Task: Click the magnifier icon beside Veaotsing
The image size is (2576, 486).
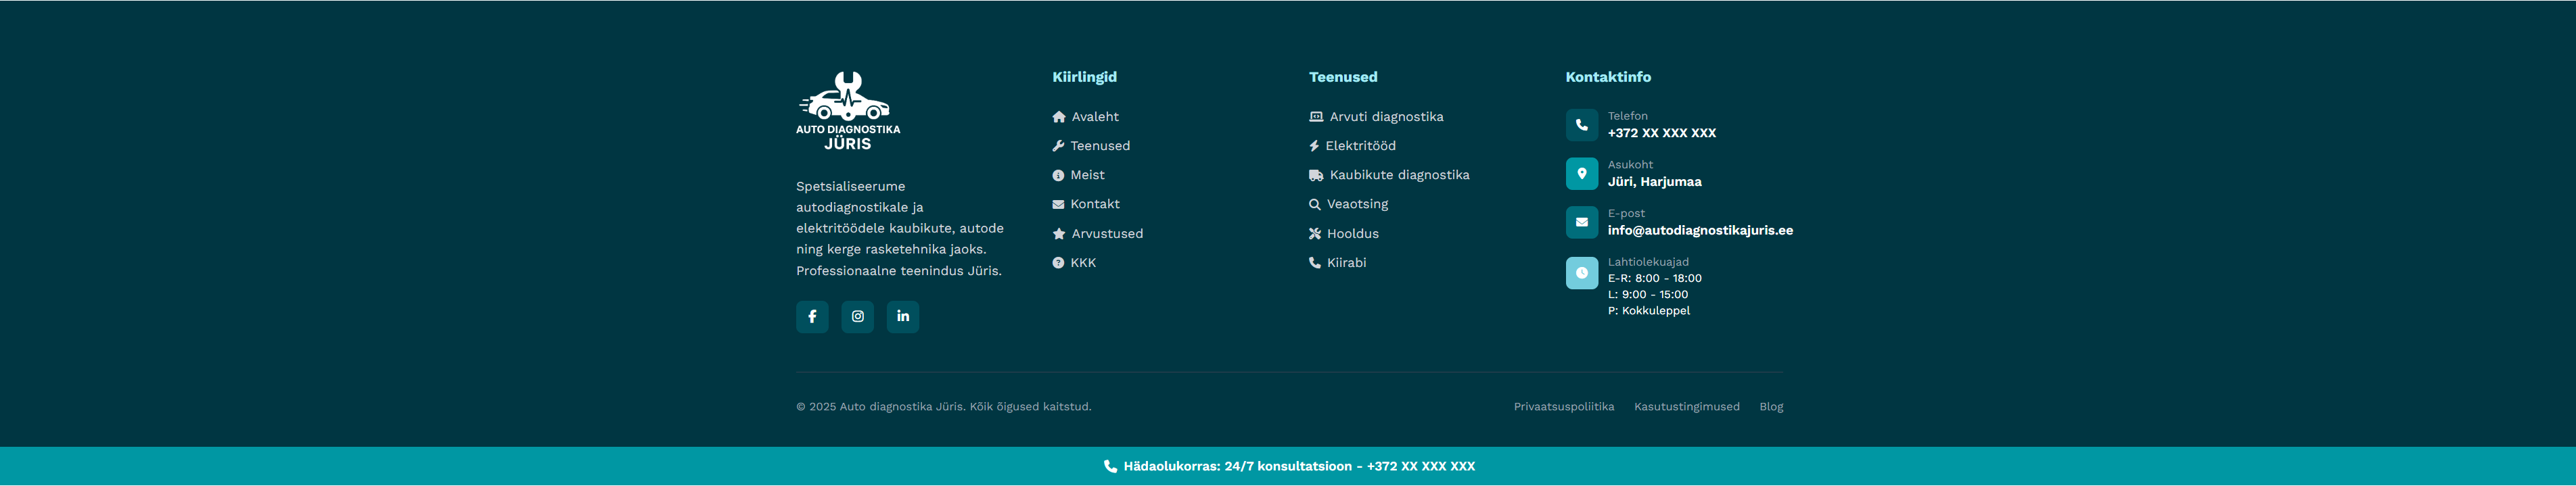Action: pos(1315,204)
